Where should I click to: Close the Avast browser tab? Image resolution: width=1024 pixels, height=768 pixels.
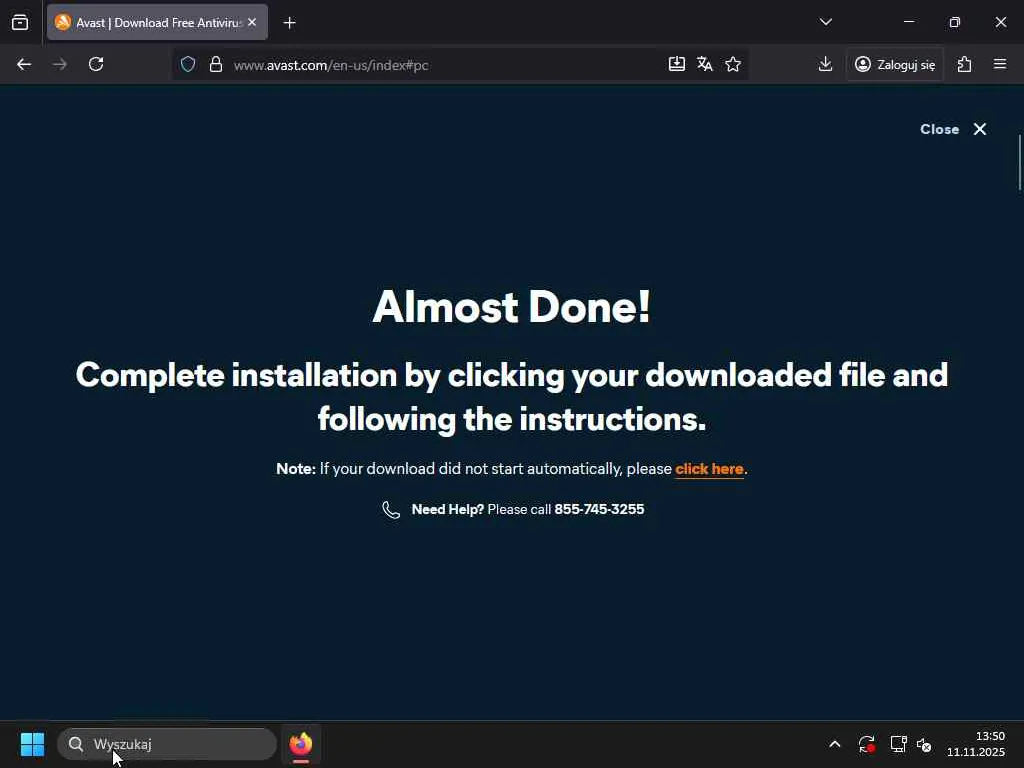click(x=252, y=22)
